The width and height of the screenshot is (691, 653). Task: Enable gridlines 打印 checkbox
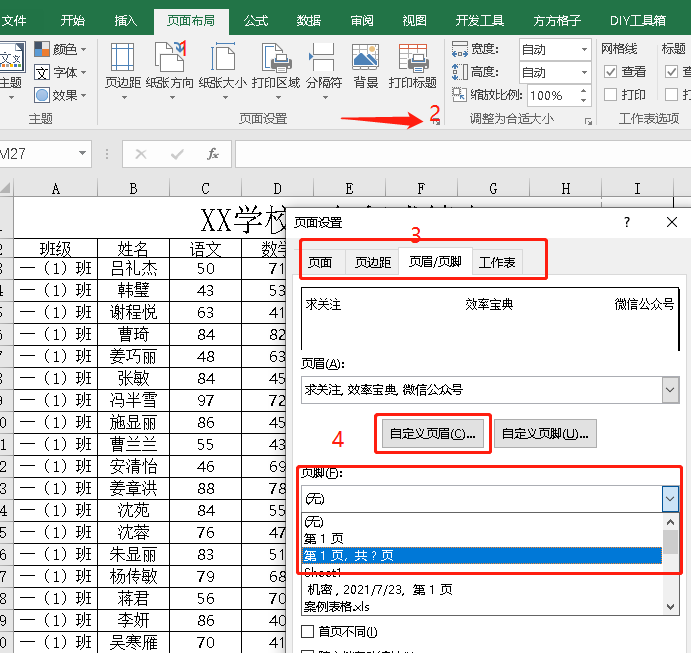point(610,94)
